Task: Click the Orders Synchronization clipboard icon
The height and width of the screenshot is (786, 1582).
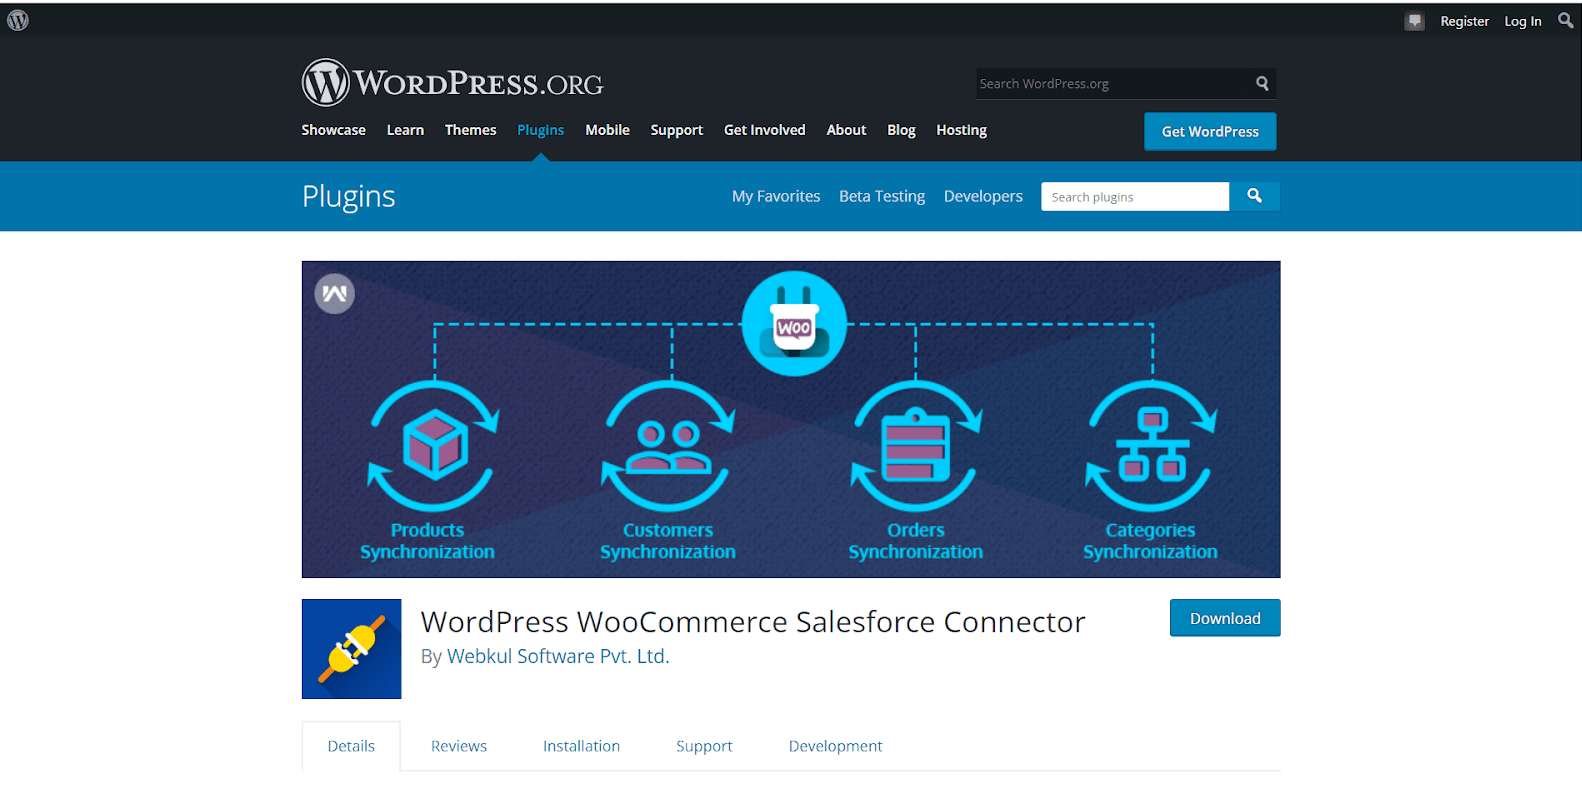Action: pos(915,445)
